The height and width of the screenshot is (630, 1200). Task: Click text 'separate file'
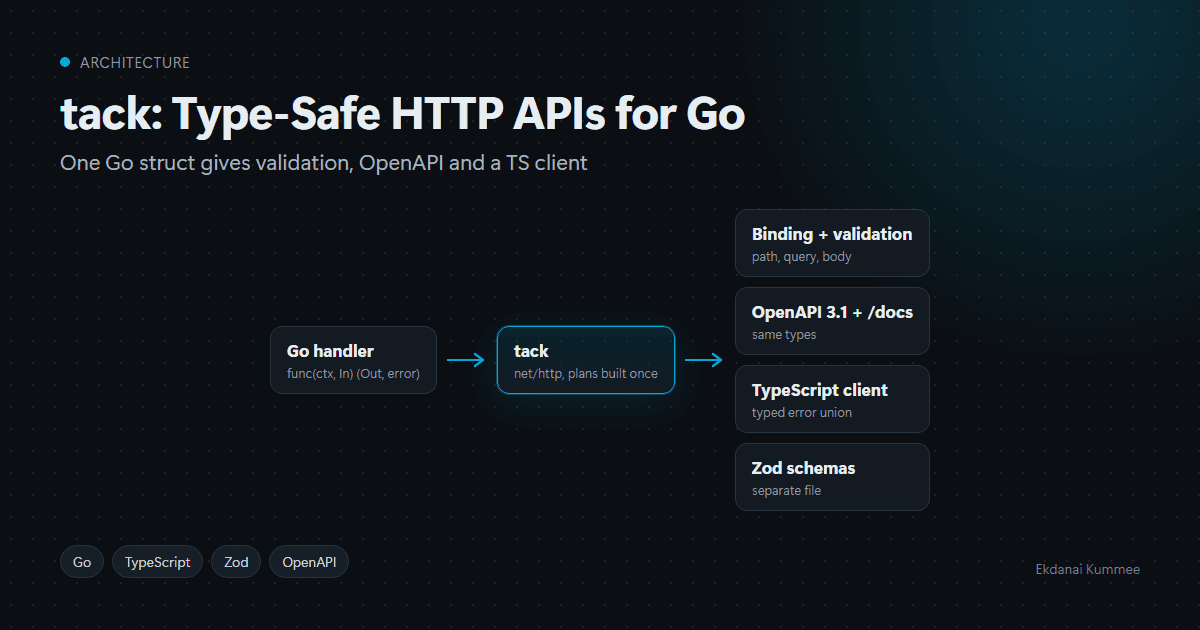pos(788,491)
